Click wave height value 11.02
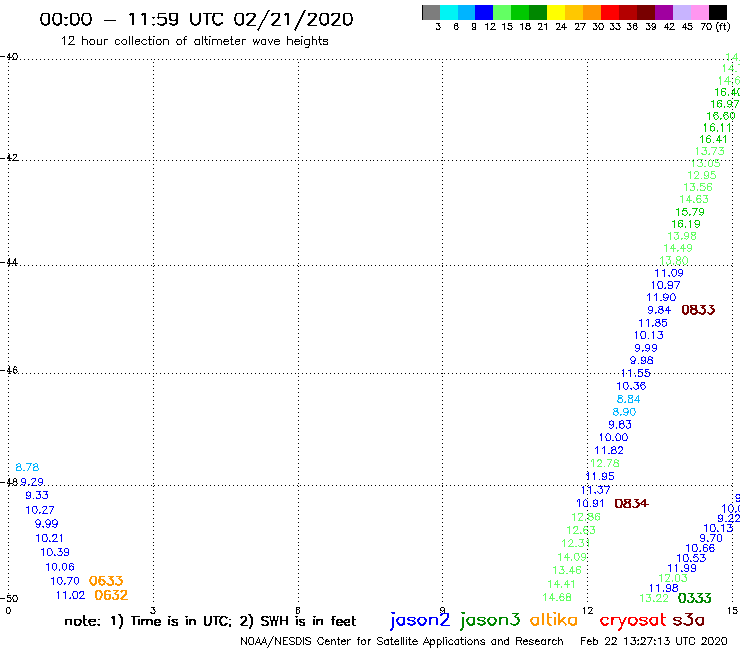 click(x=70, y=595)
